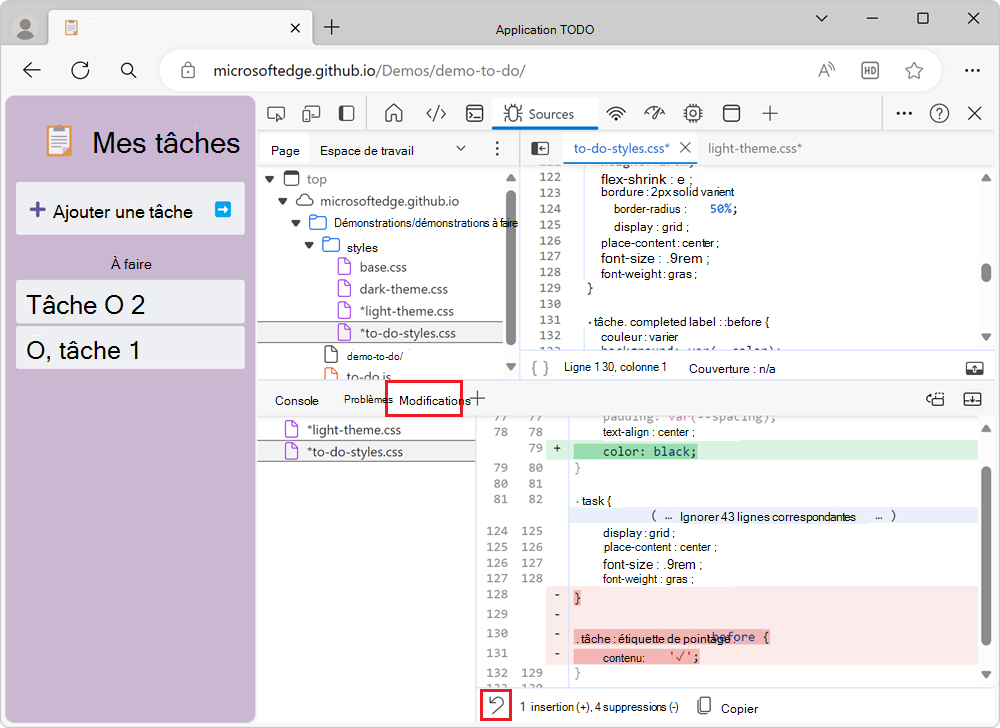Activate the device emulation toolbar icon
Viewport: 1000px width, 728px height.
[x=311, y=113]
